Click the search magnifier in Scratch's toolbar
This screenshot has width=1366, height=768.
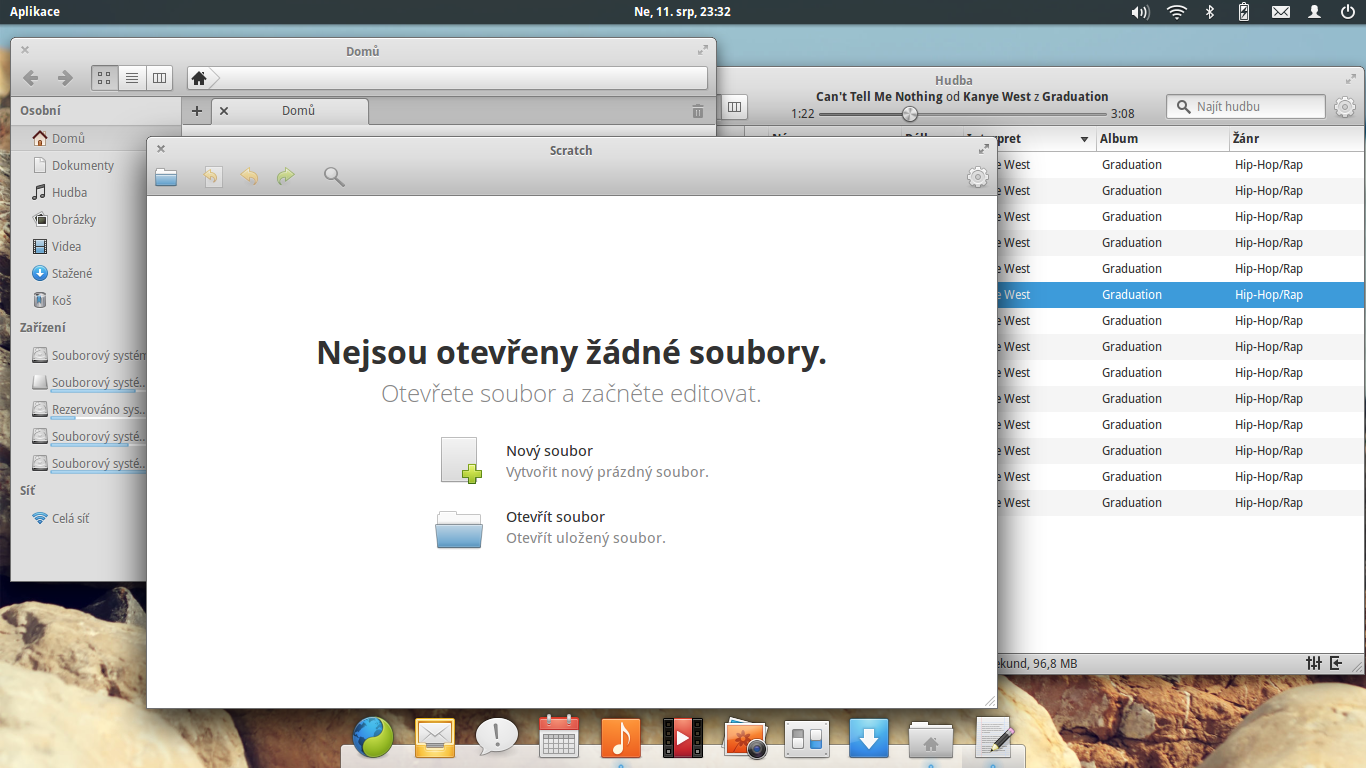point(333,176)
